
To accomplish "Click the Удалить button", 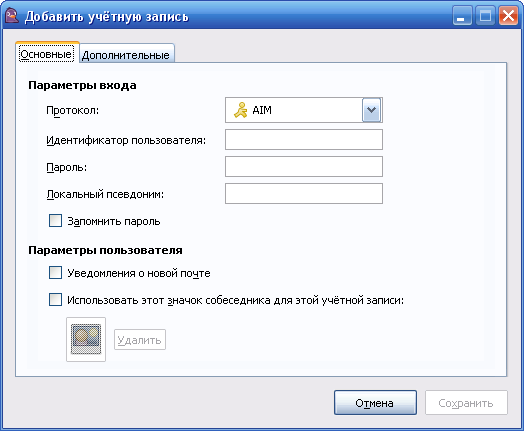I will (140, 340).
